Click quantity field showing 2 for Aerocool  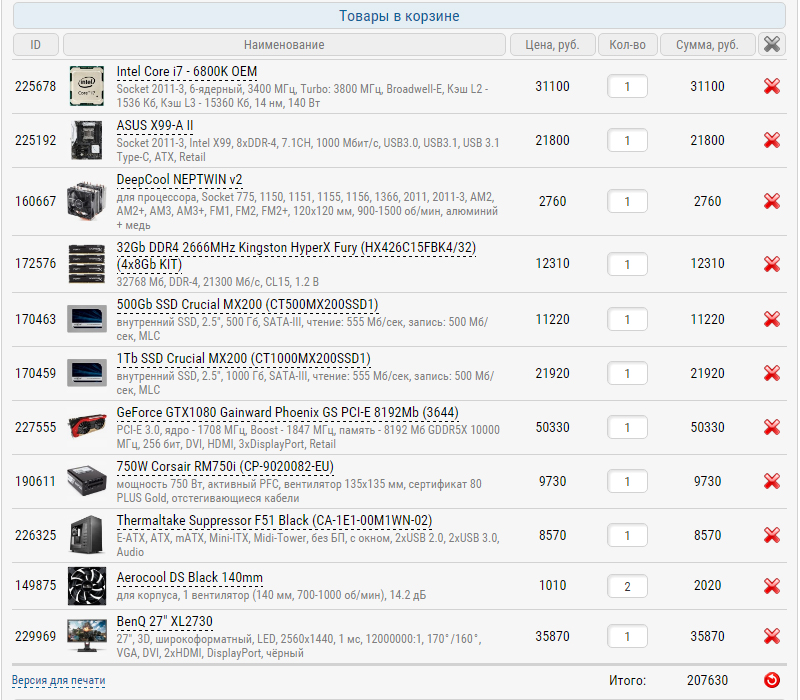627,586
